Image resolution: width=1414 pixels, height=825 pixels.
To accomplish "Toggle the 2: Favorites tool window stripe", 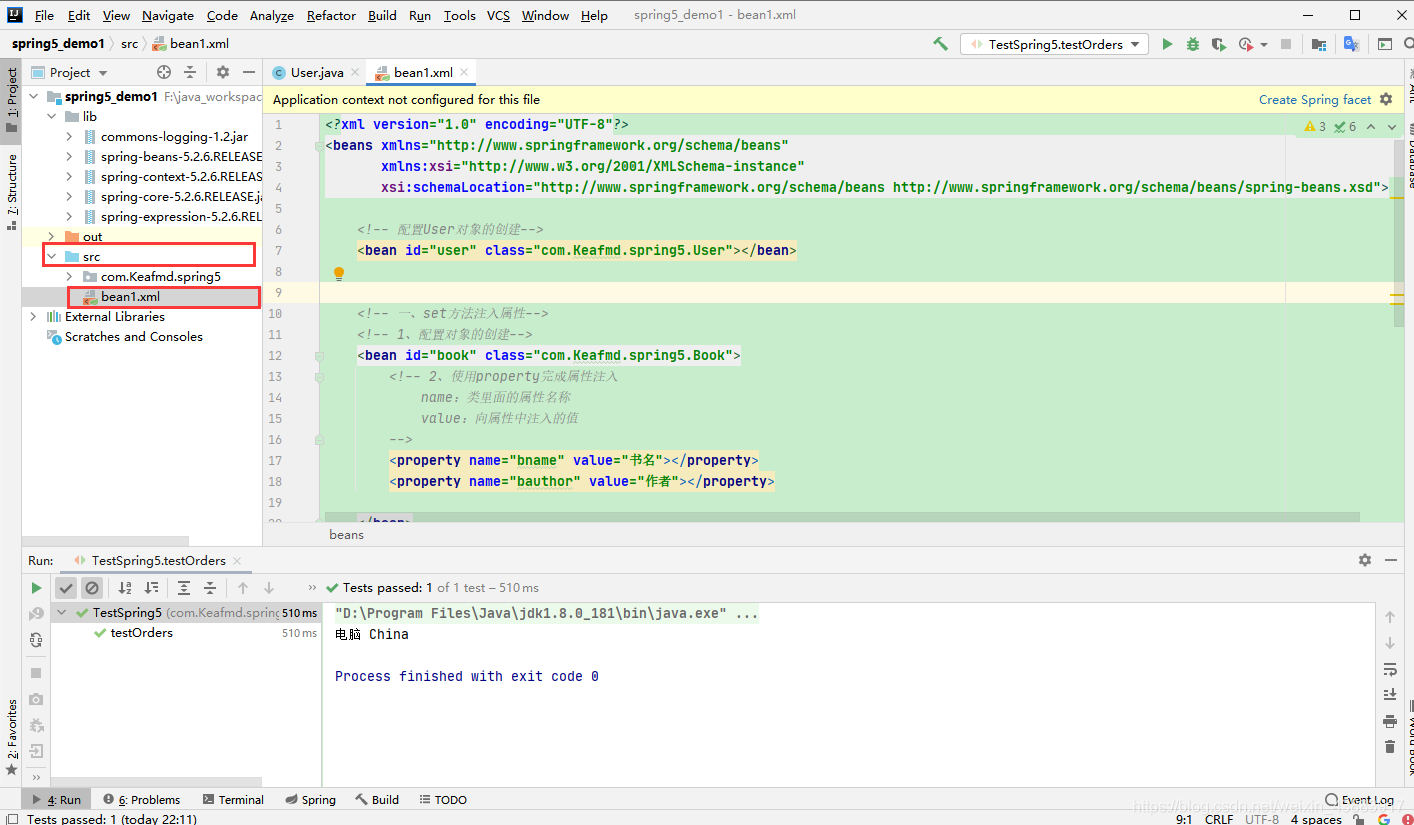I will tap(11, 738).
